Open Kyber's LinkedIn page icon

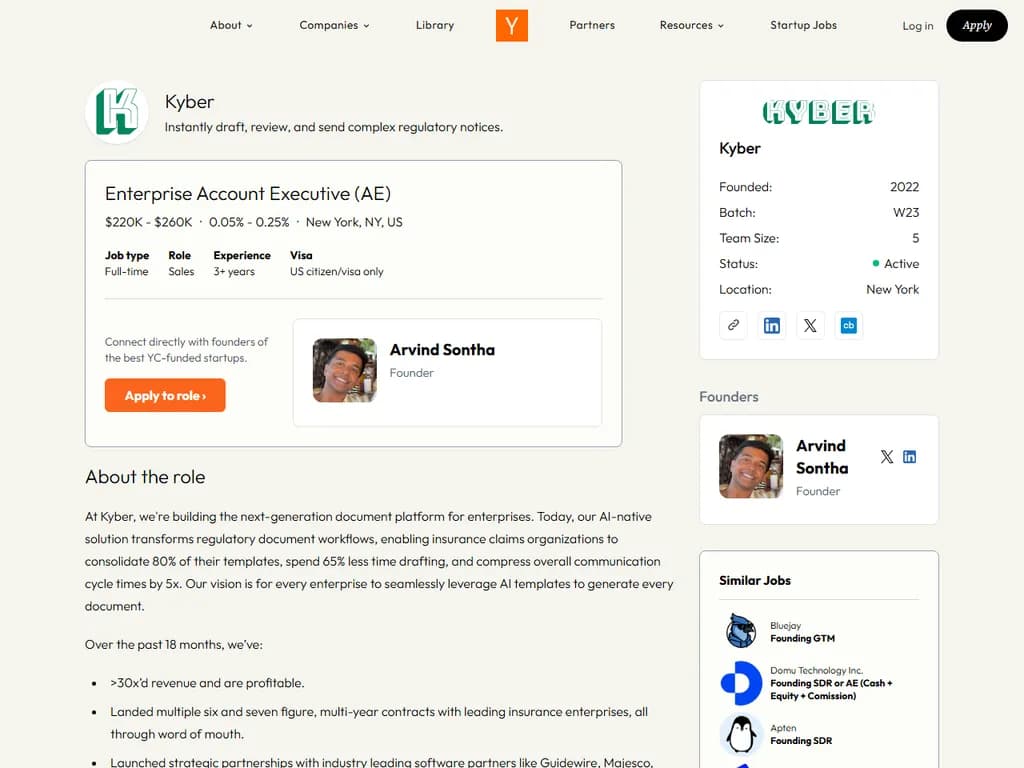point(771,325)
